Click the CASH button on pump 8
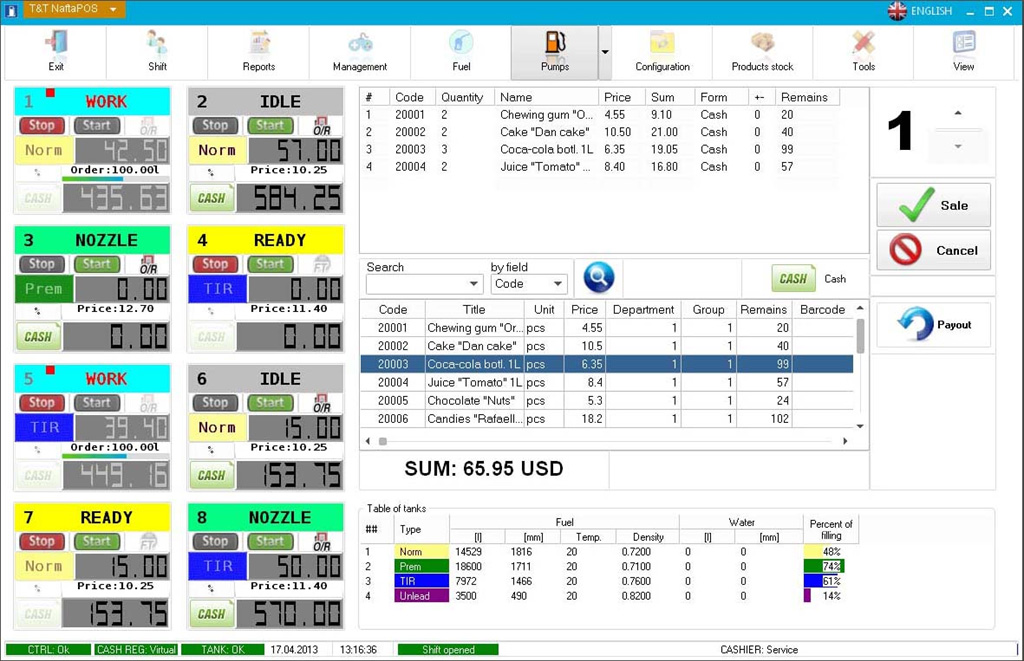 [x=211, y=614]
